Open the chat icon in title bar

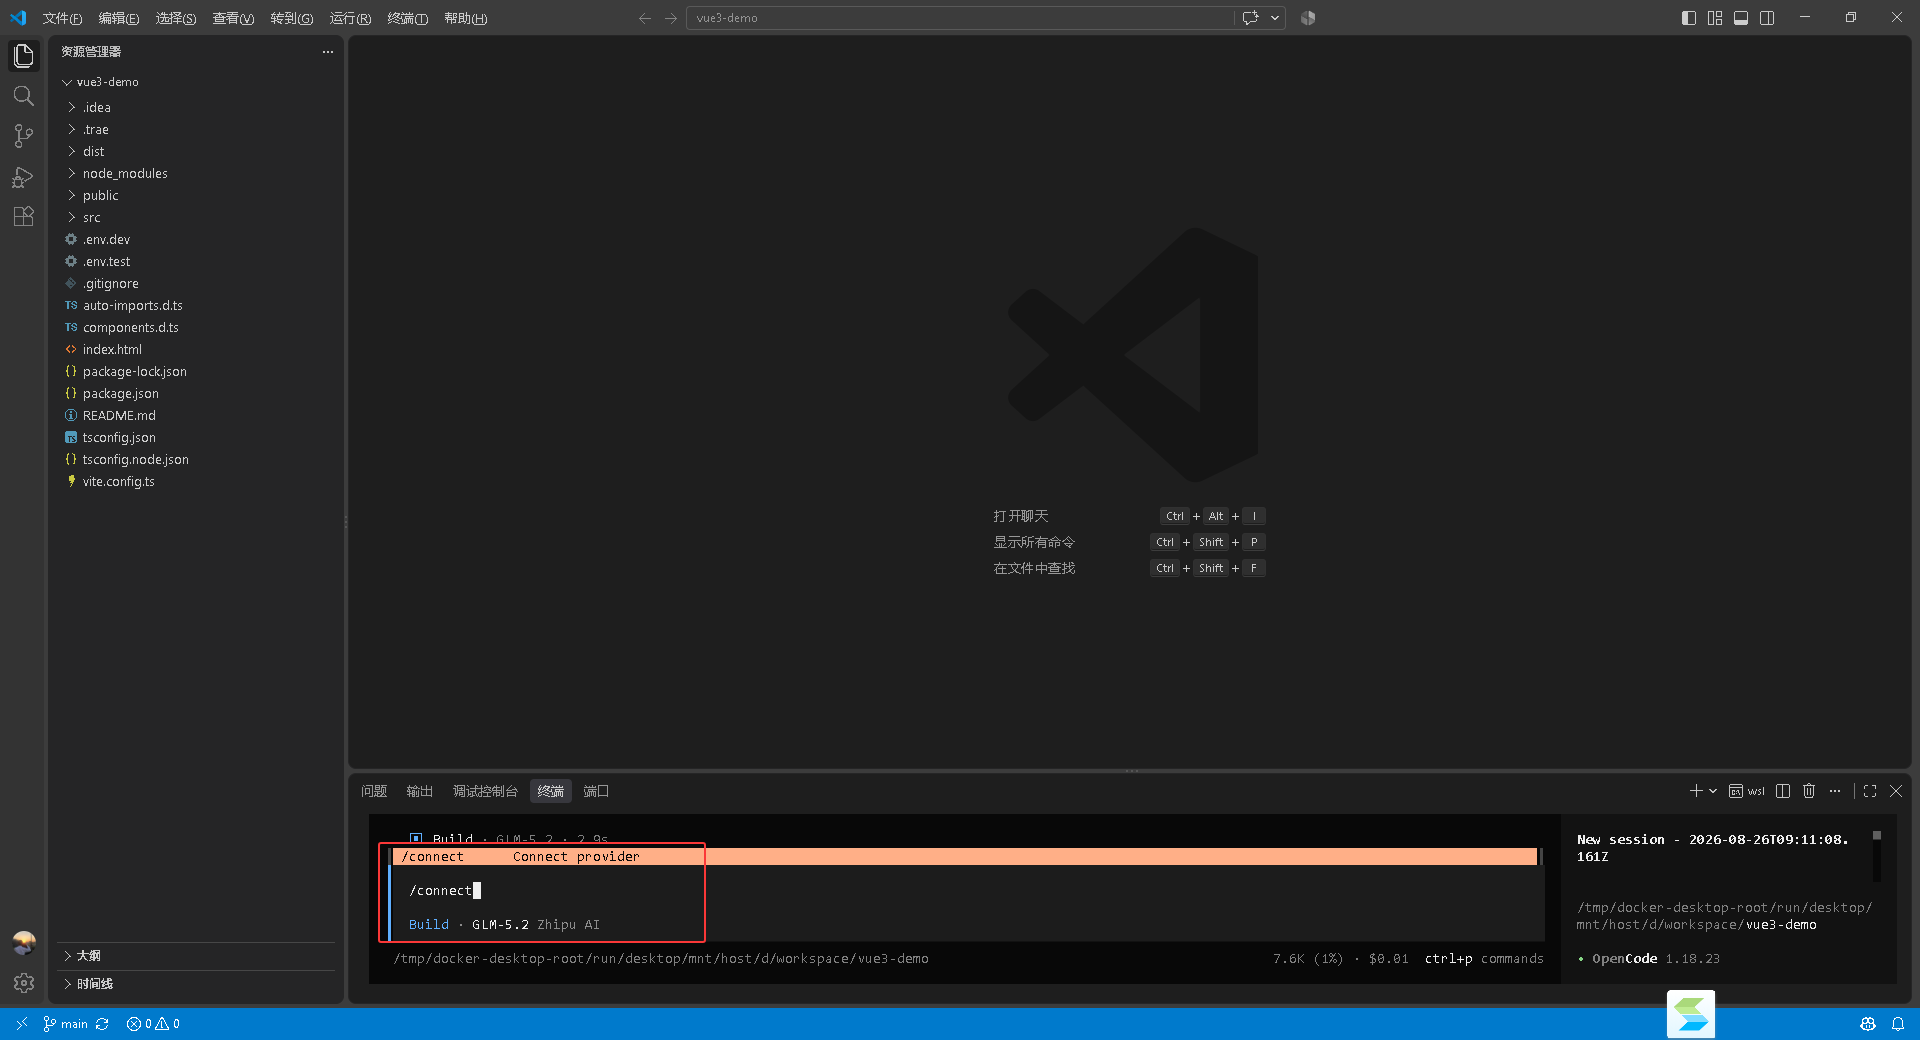coord(1250,18)
